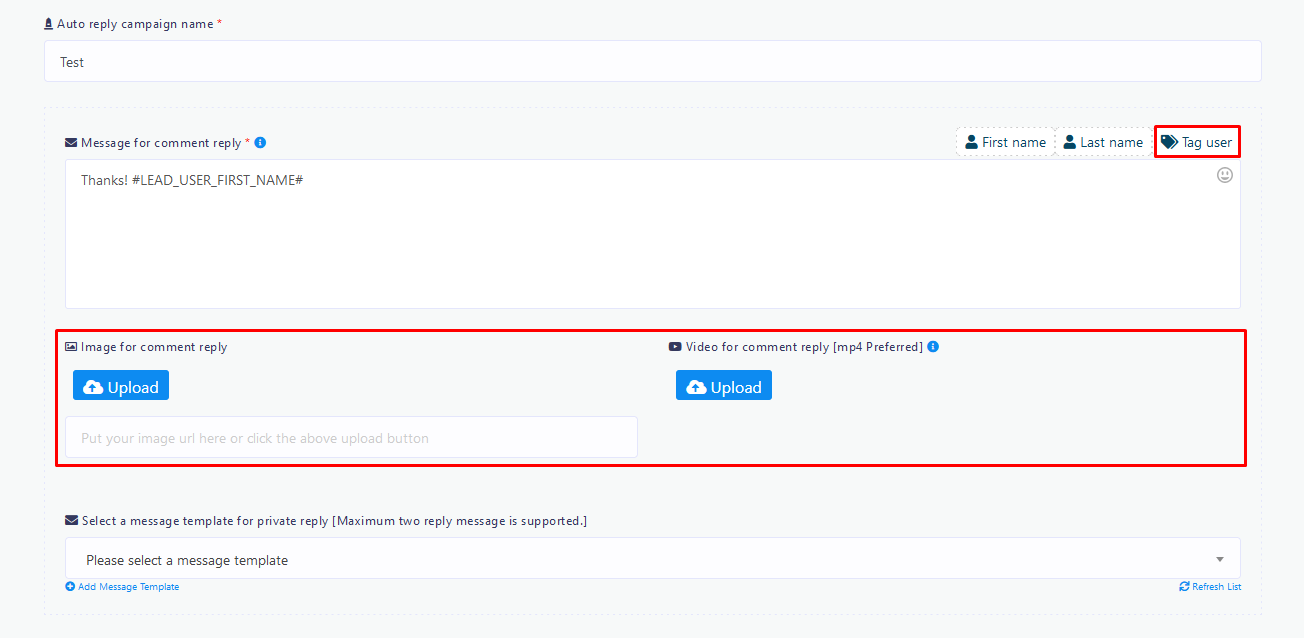Screen dimensions: 1304x638
Task: Click the tag icon on Tag user
Action: click(x=1169, y=142)
